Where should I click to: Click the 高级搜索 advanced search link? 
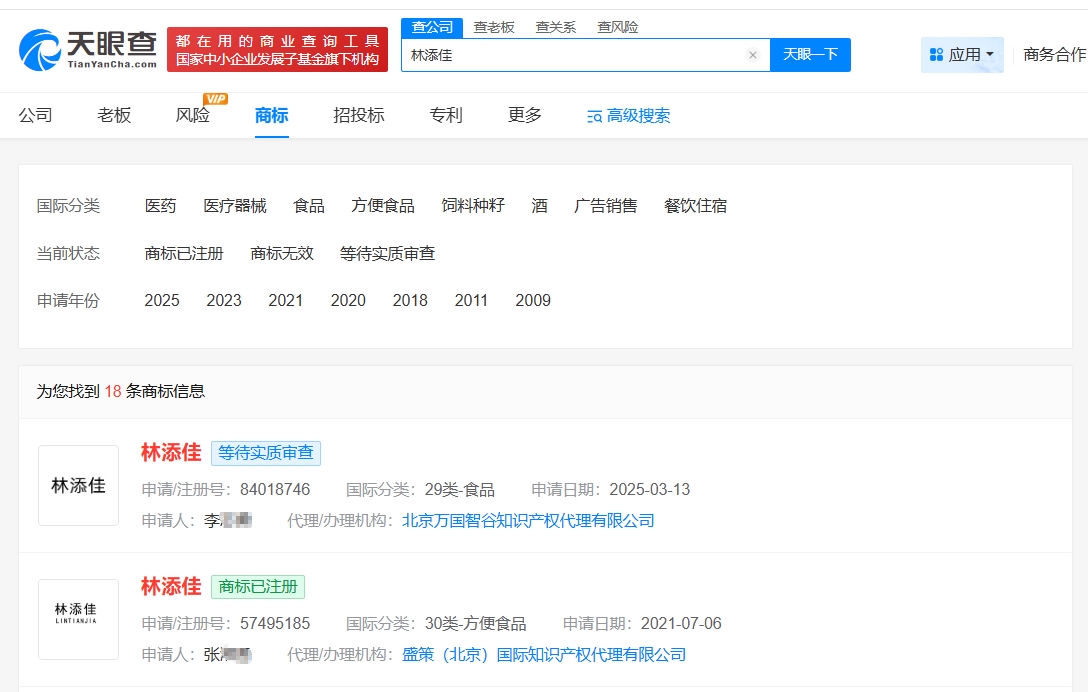tap(629, 116)
